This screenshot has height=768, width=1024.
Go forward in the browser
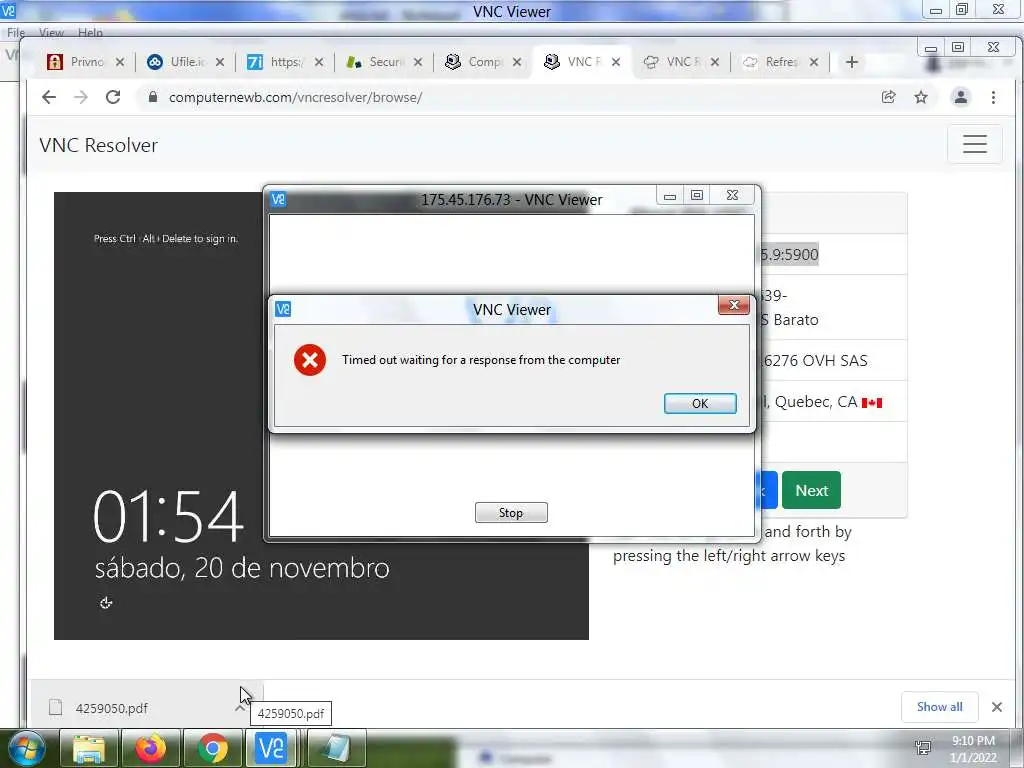pyautogui.click(x=80, y=97)
